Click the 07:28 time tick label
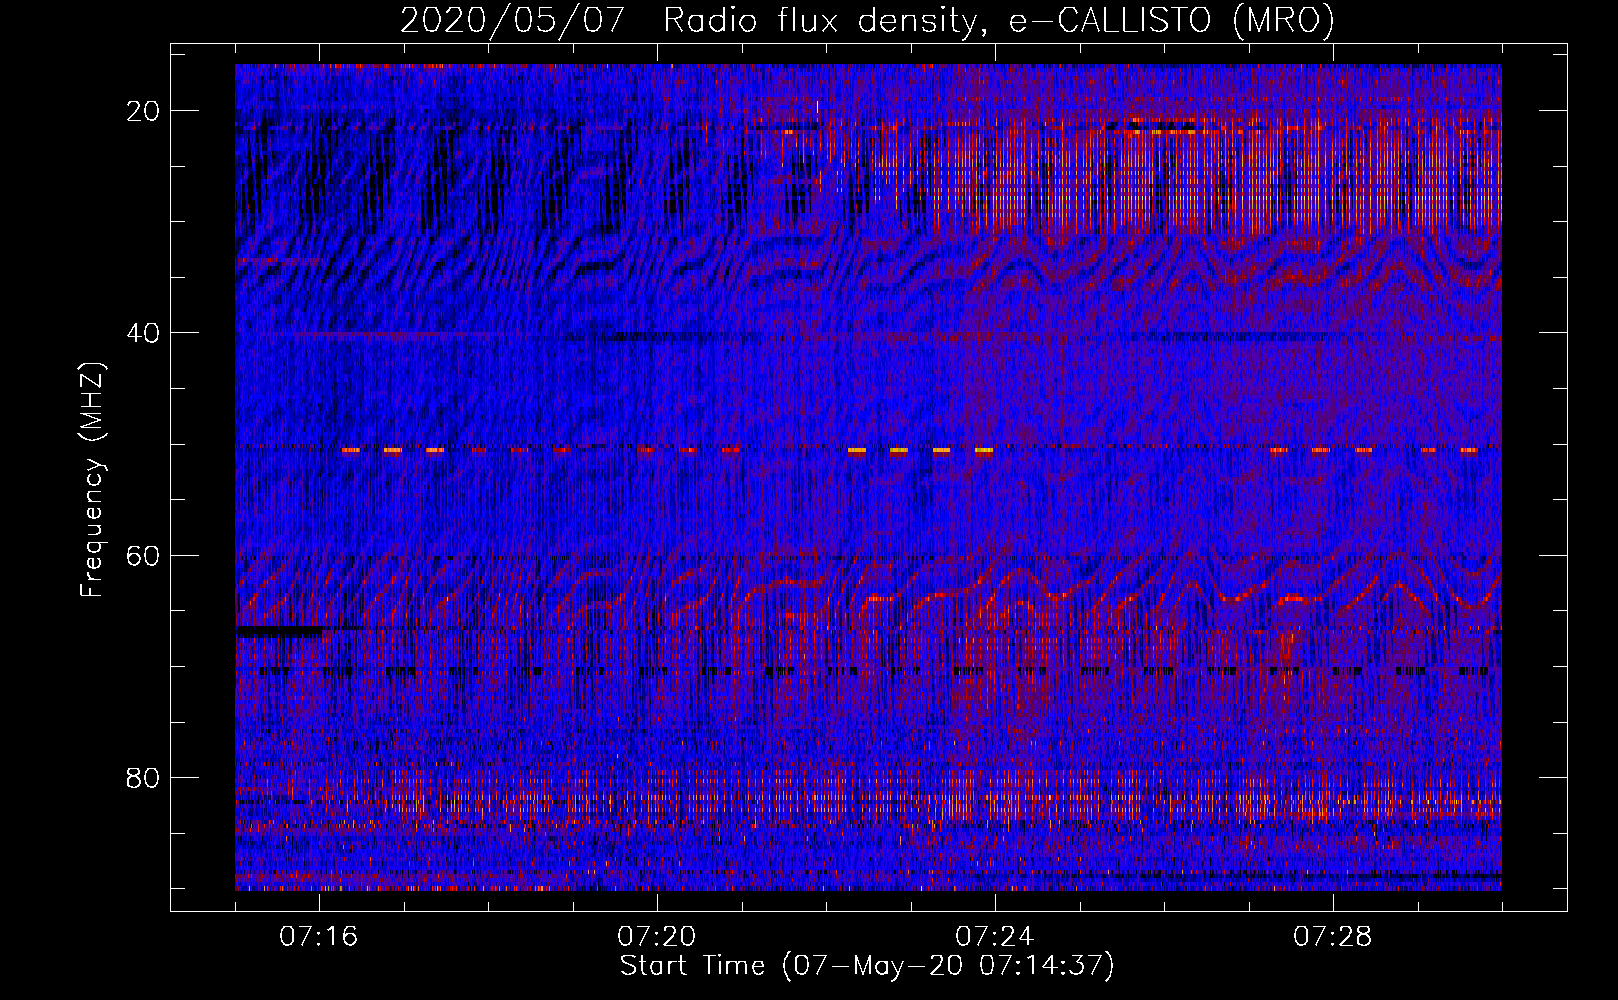 click(1333, 937)
